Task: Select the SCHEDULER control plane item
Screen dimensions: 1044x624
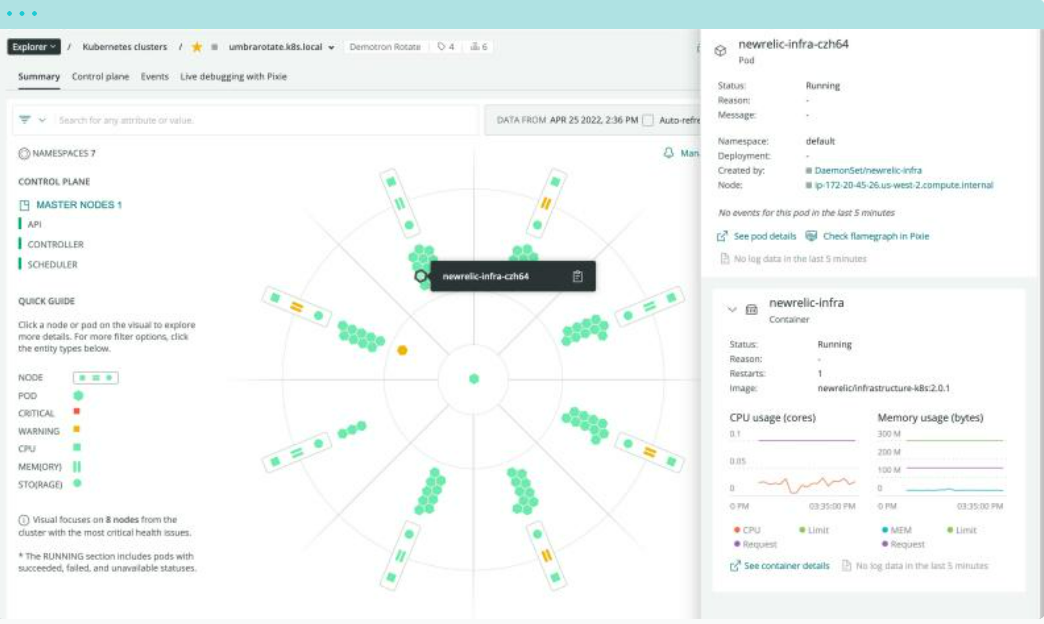Action: (x=52, y=264)
